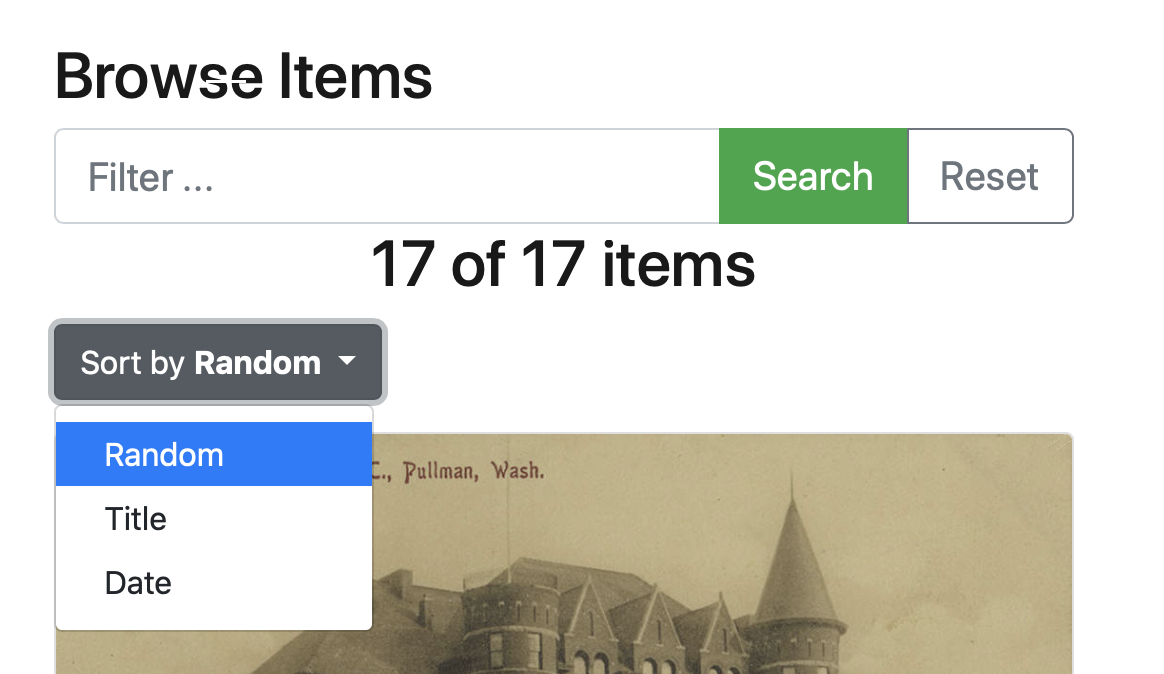Choose Title to sort items alphabetically
The width and height of the screenshot is (1164, 674).
click(136, 518)
